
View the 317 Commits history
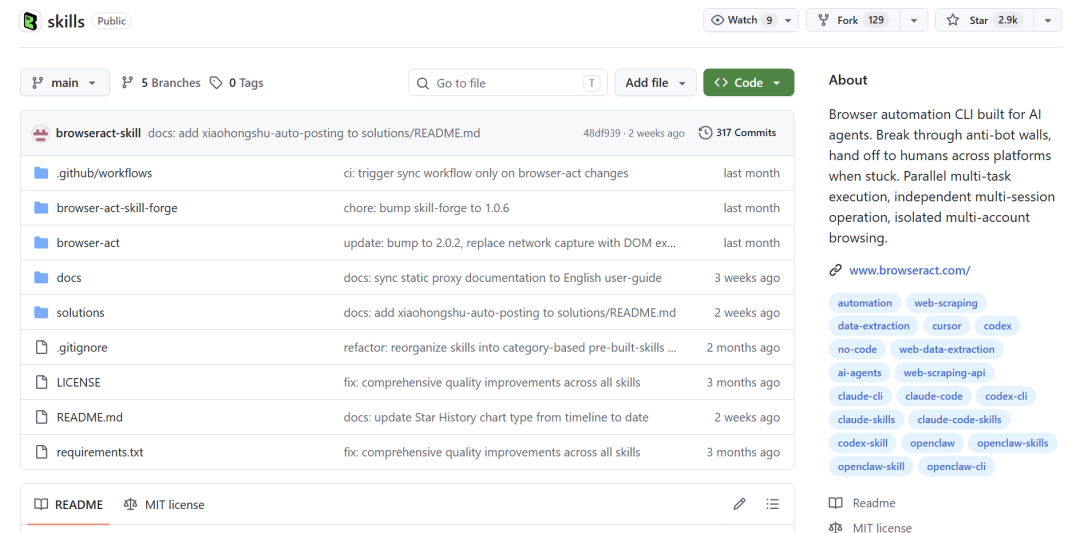(738, 133)
